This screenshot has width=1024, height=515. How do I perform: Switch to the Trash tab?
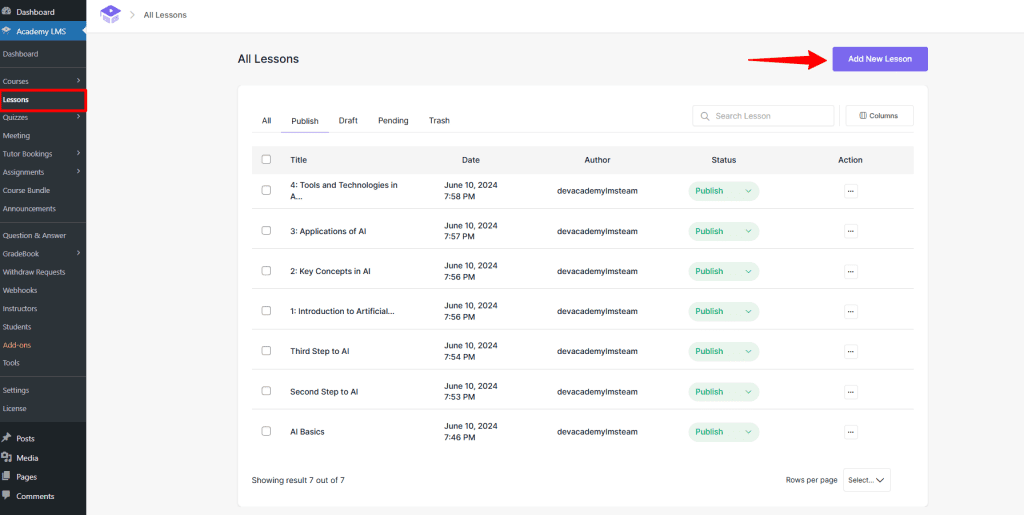click(x=439, y=121)
